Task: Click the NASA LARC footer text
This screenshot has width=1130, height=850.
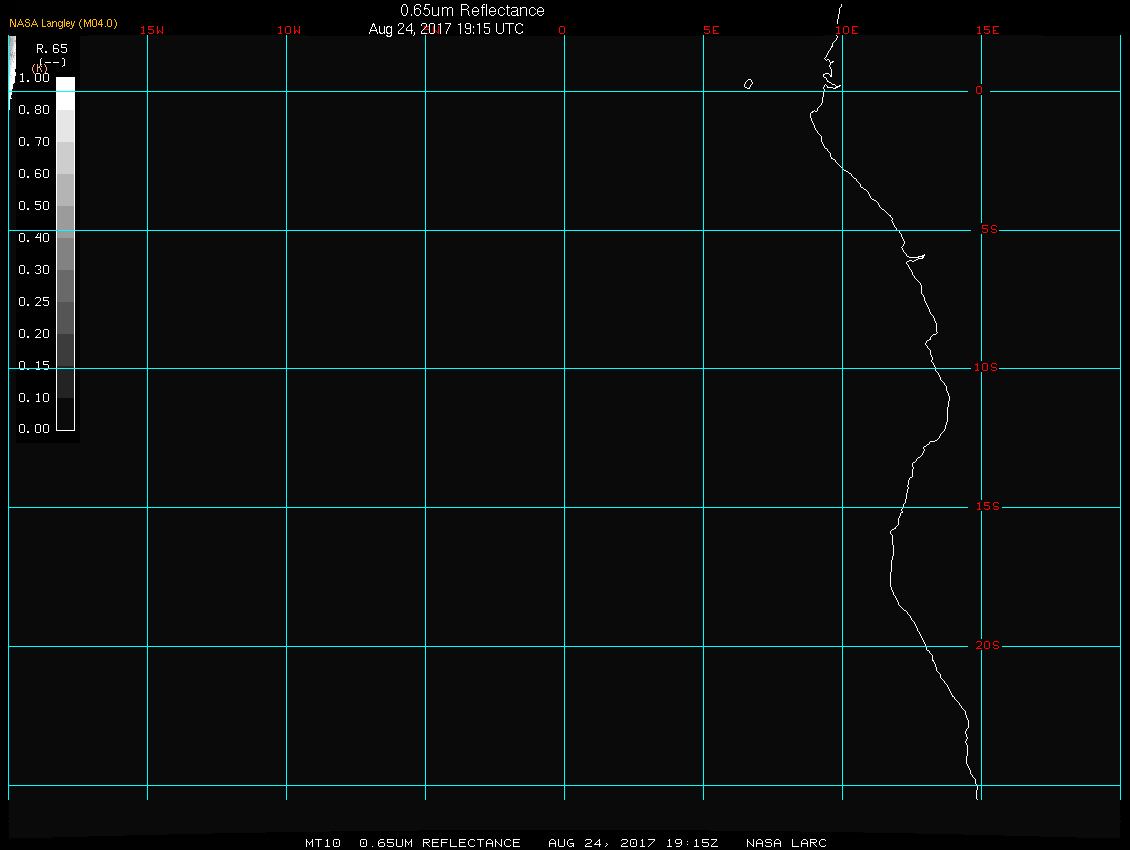Action: 786,843
